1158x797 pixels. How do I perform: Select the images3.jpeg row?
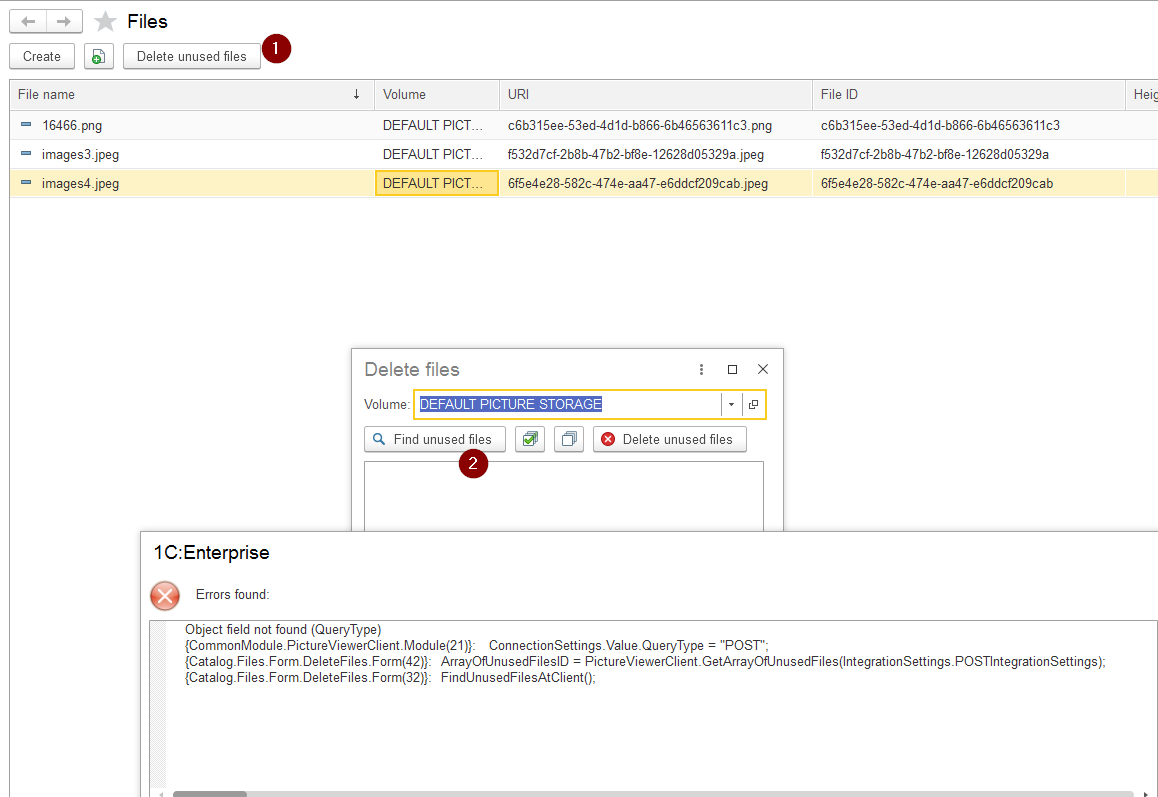coord(74,154)
